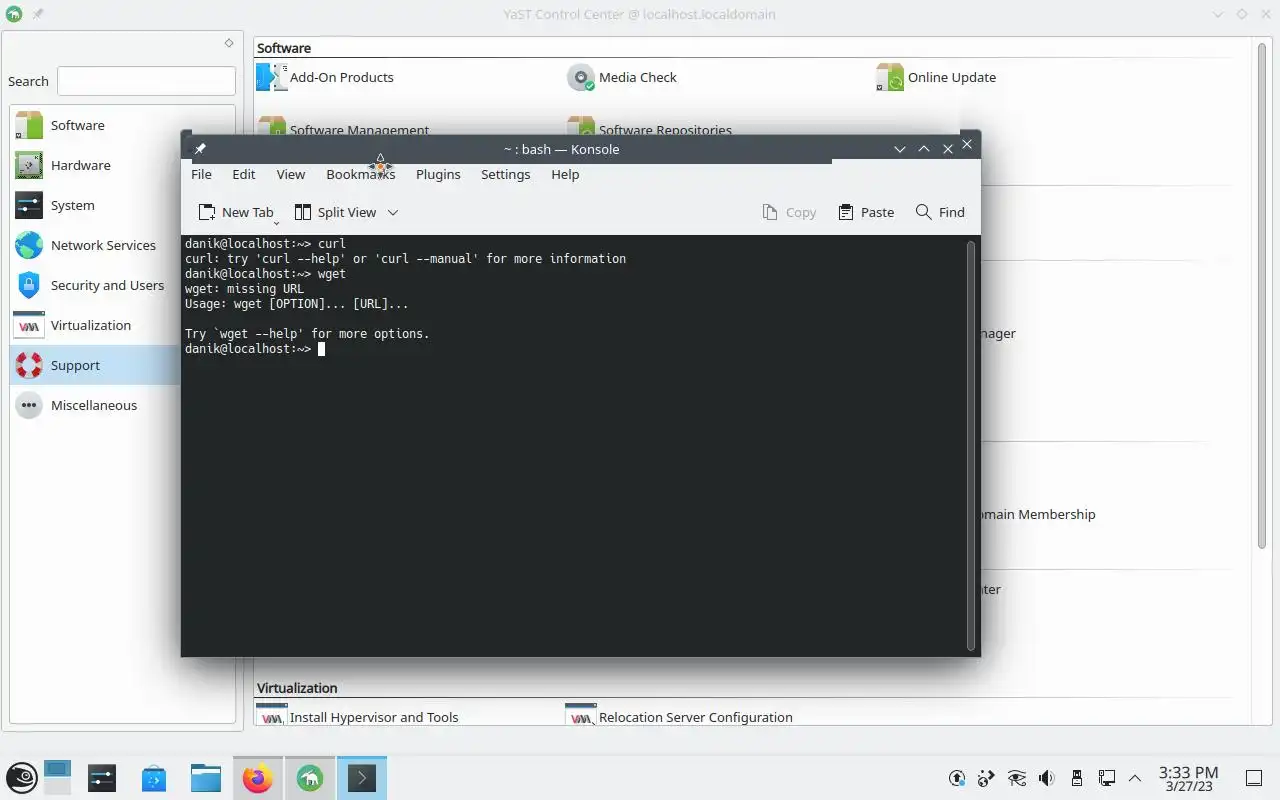Click the software updates tray icon
1280x800 pixels.
pos(957,778)
